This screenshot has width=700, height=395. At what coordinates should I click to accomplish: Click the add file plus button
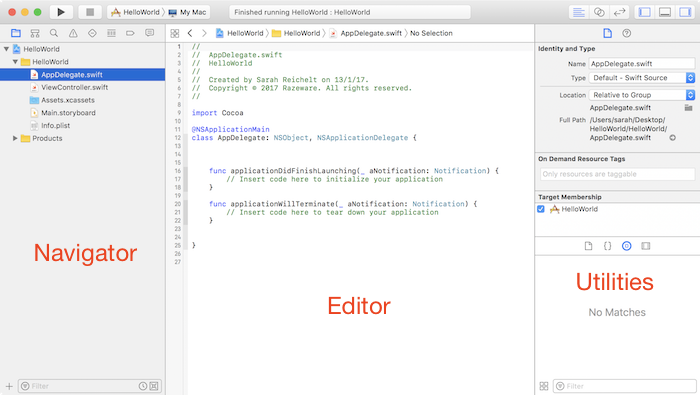pos(9,386)
